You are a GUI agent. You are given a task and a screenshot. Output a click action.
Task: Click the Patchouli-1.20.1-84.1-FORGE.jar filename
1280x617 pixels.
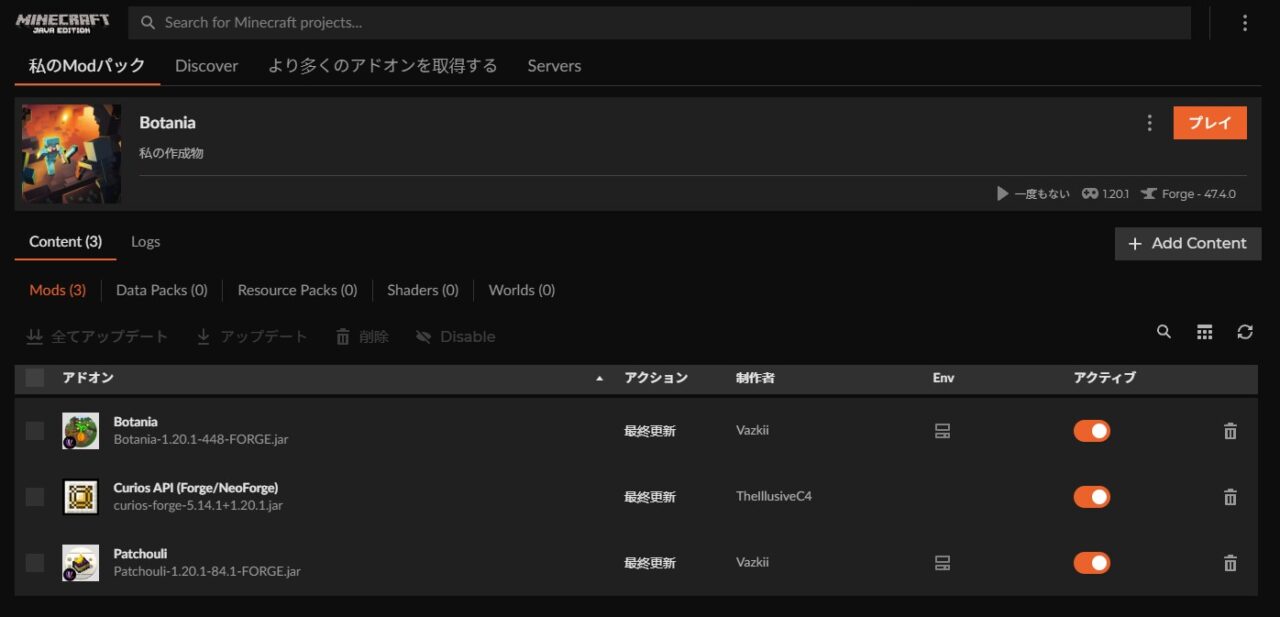pyautogui.click(x=207, y=572)
